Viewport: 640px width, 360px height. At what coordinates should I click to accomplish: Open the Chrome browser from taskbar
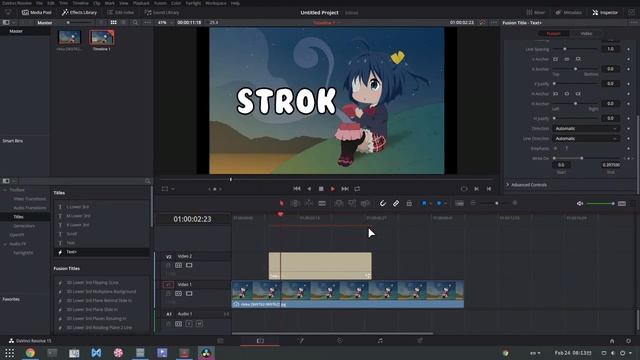point(30,353)
